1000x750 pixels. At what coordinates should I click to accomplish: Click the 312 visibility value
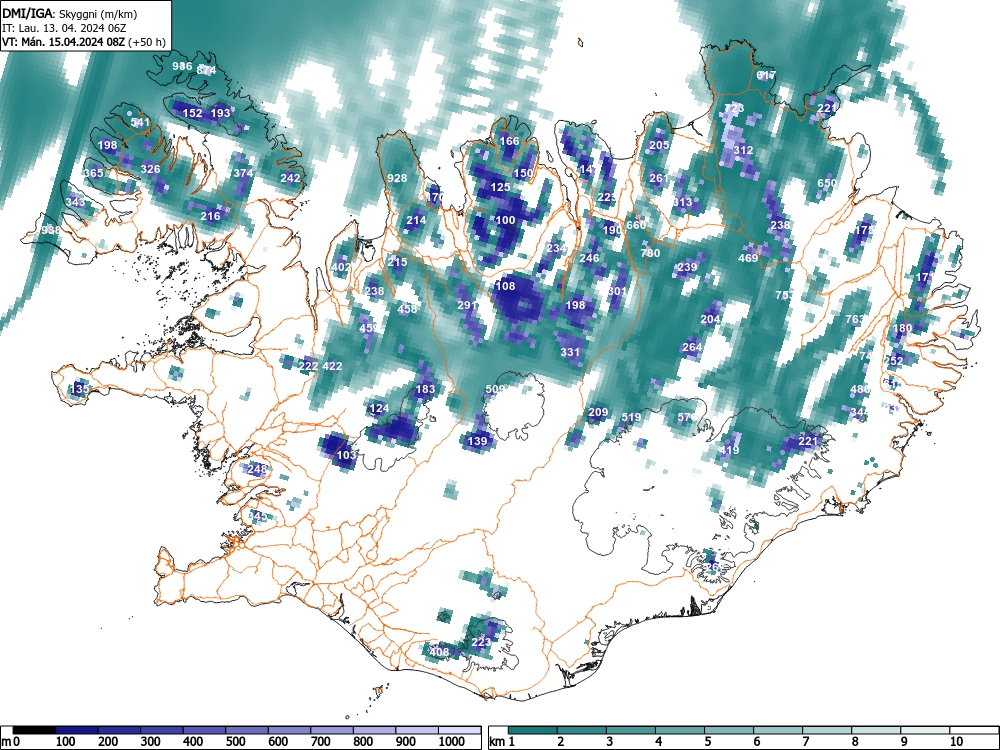pos(743,151)
